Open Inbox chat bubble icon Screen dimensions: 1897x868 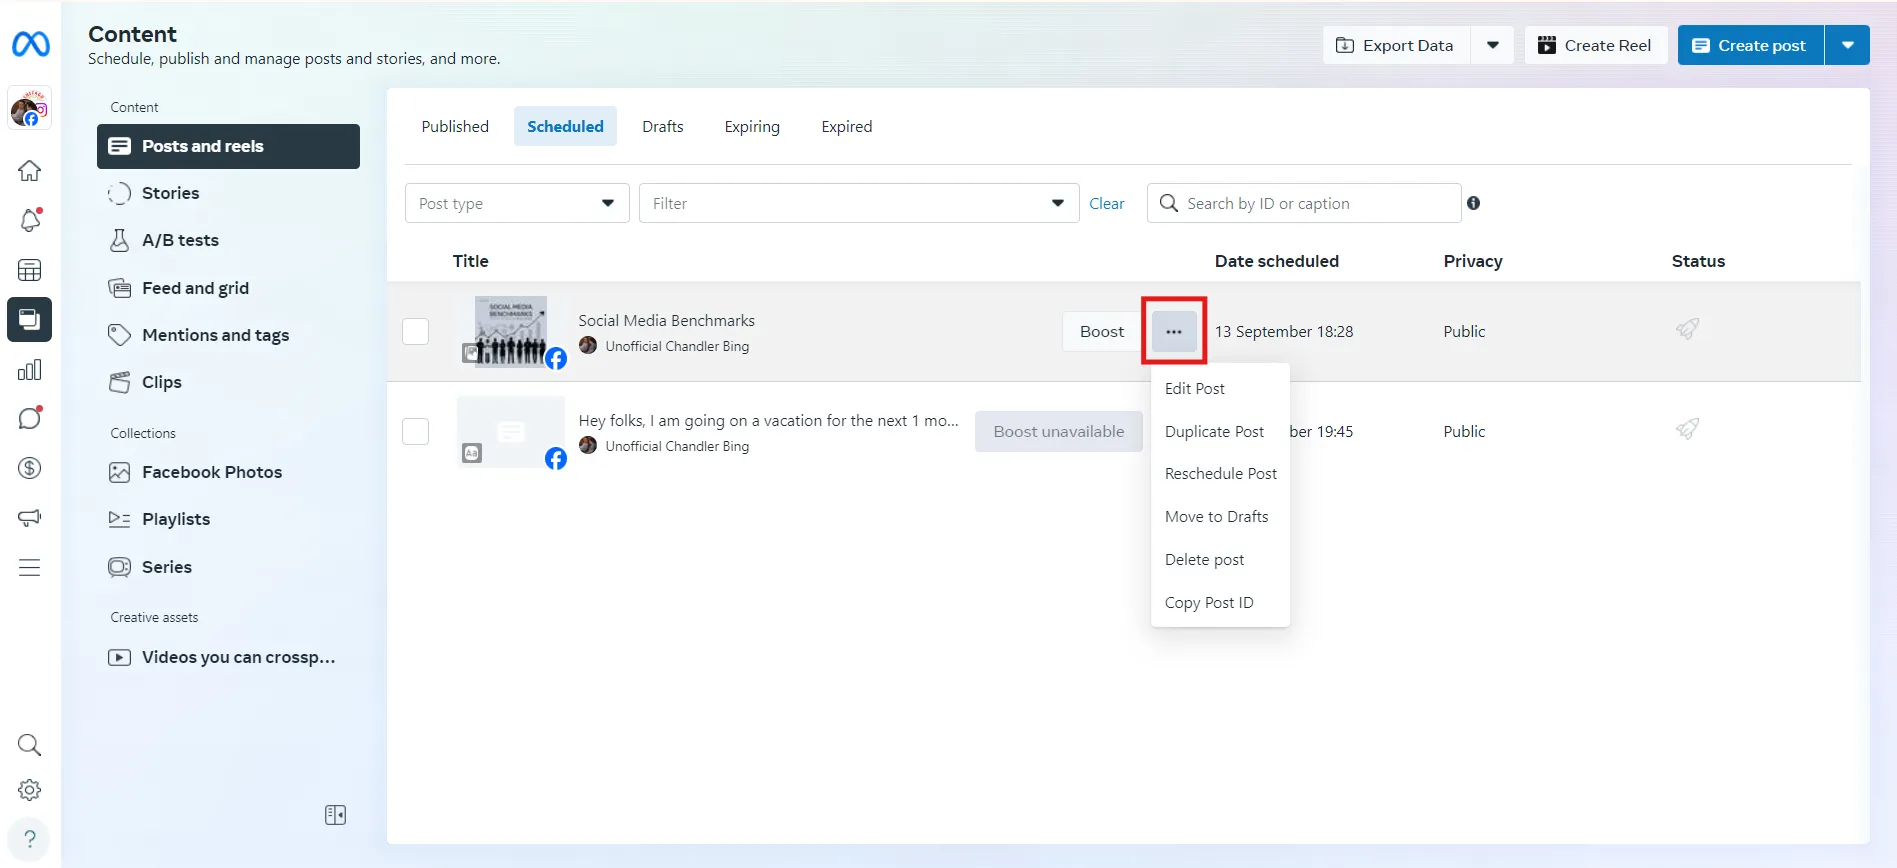coord(30,418)
